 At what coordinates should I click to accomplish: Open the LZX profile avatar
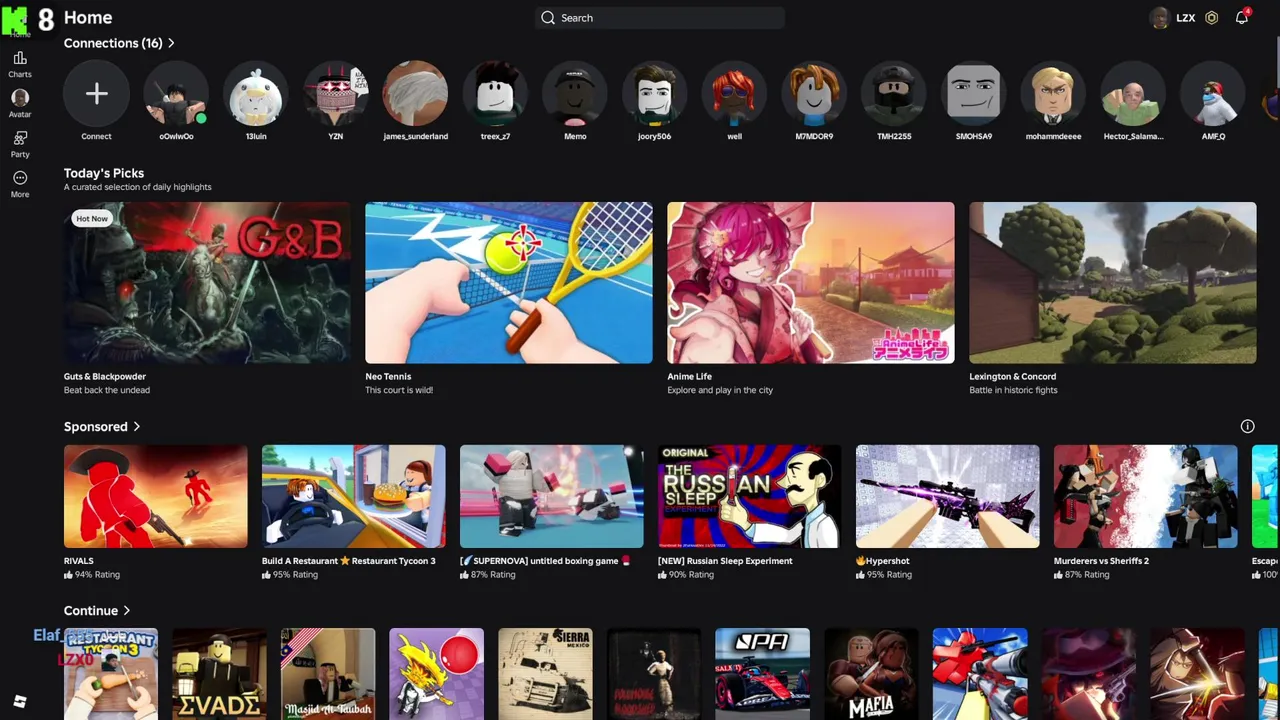coord(1160,18)
